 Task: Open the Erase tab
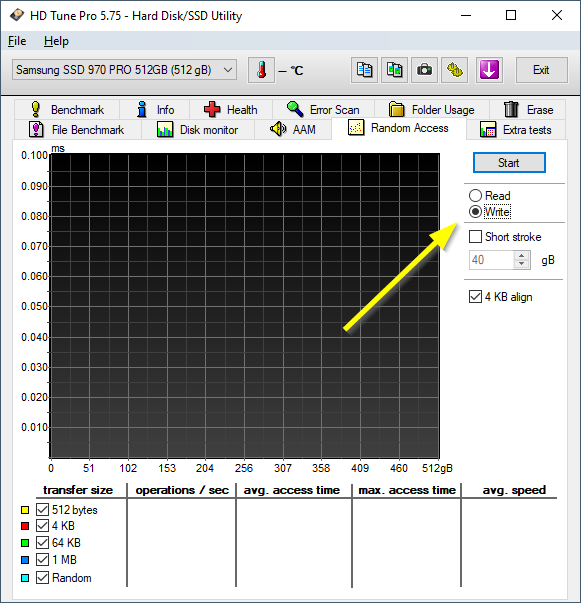click(x=528, y=110)
